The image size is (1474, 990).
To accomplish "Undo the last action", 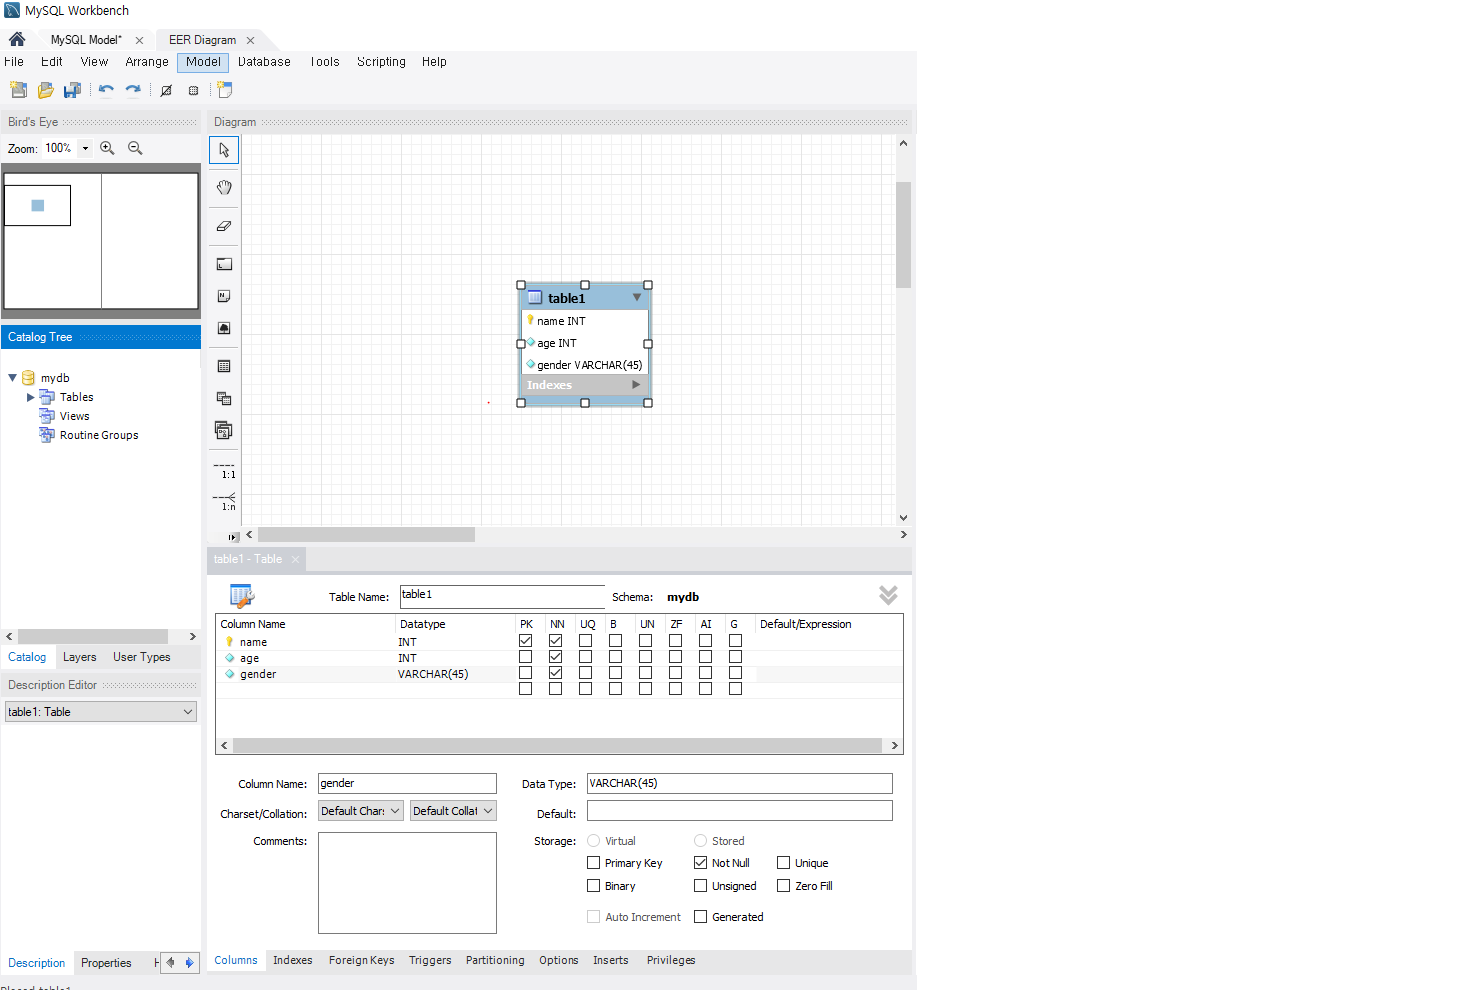I will click(106, 90).
